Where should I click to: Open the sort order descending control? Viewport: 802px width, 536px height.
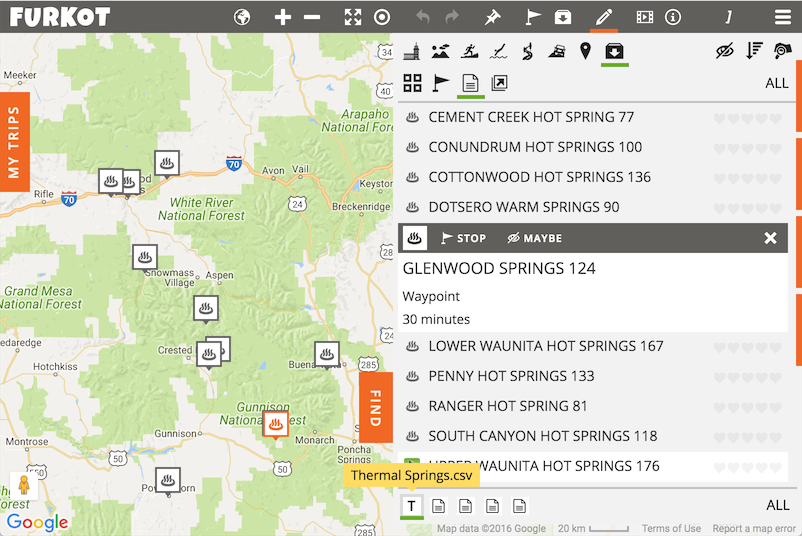pyautogui.click(x=754, y=51)
